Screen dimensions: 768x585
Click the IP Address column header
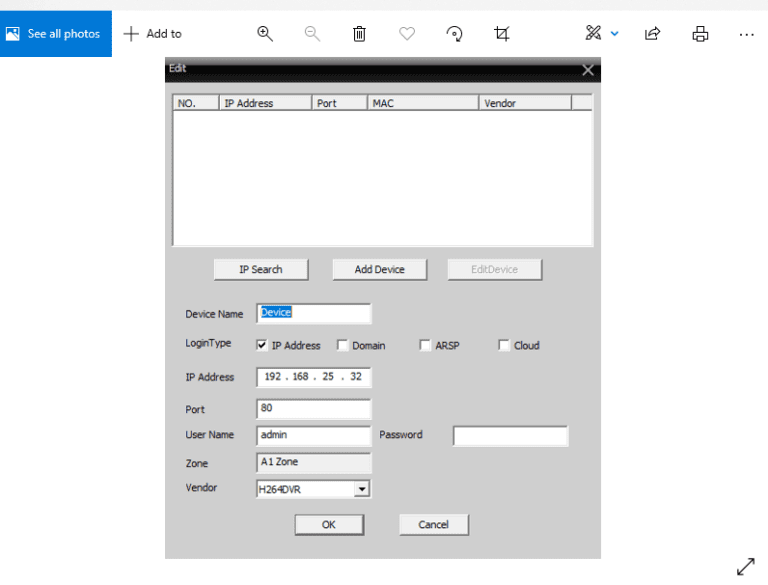[265, 103]
